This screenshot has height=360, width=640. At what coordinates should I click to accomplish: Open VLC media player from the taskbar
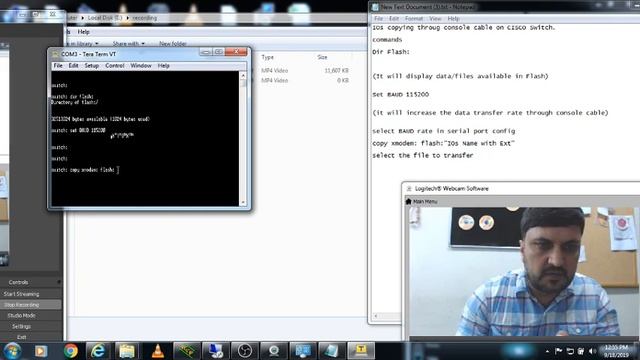coord(158,351)
